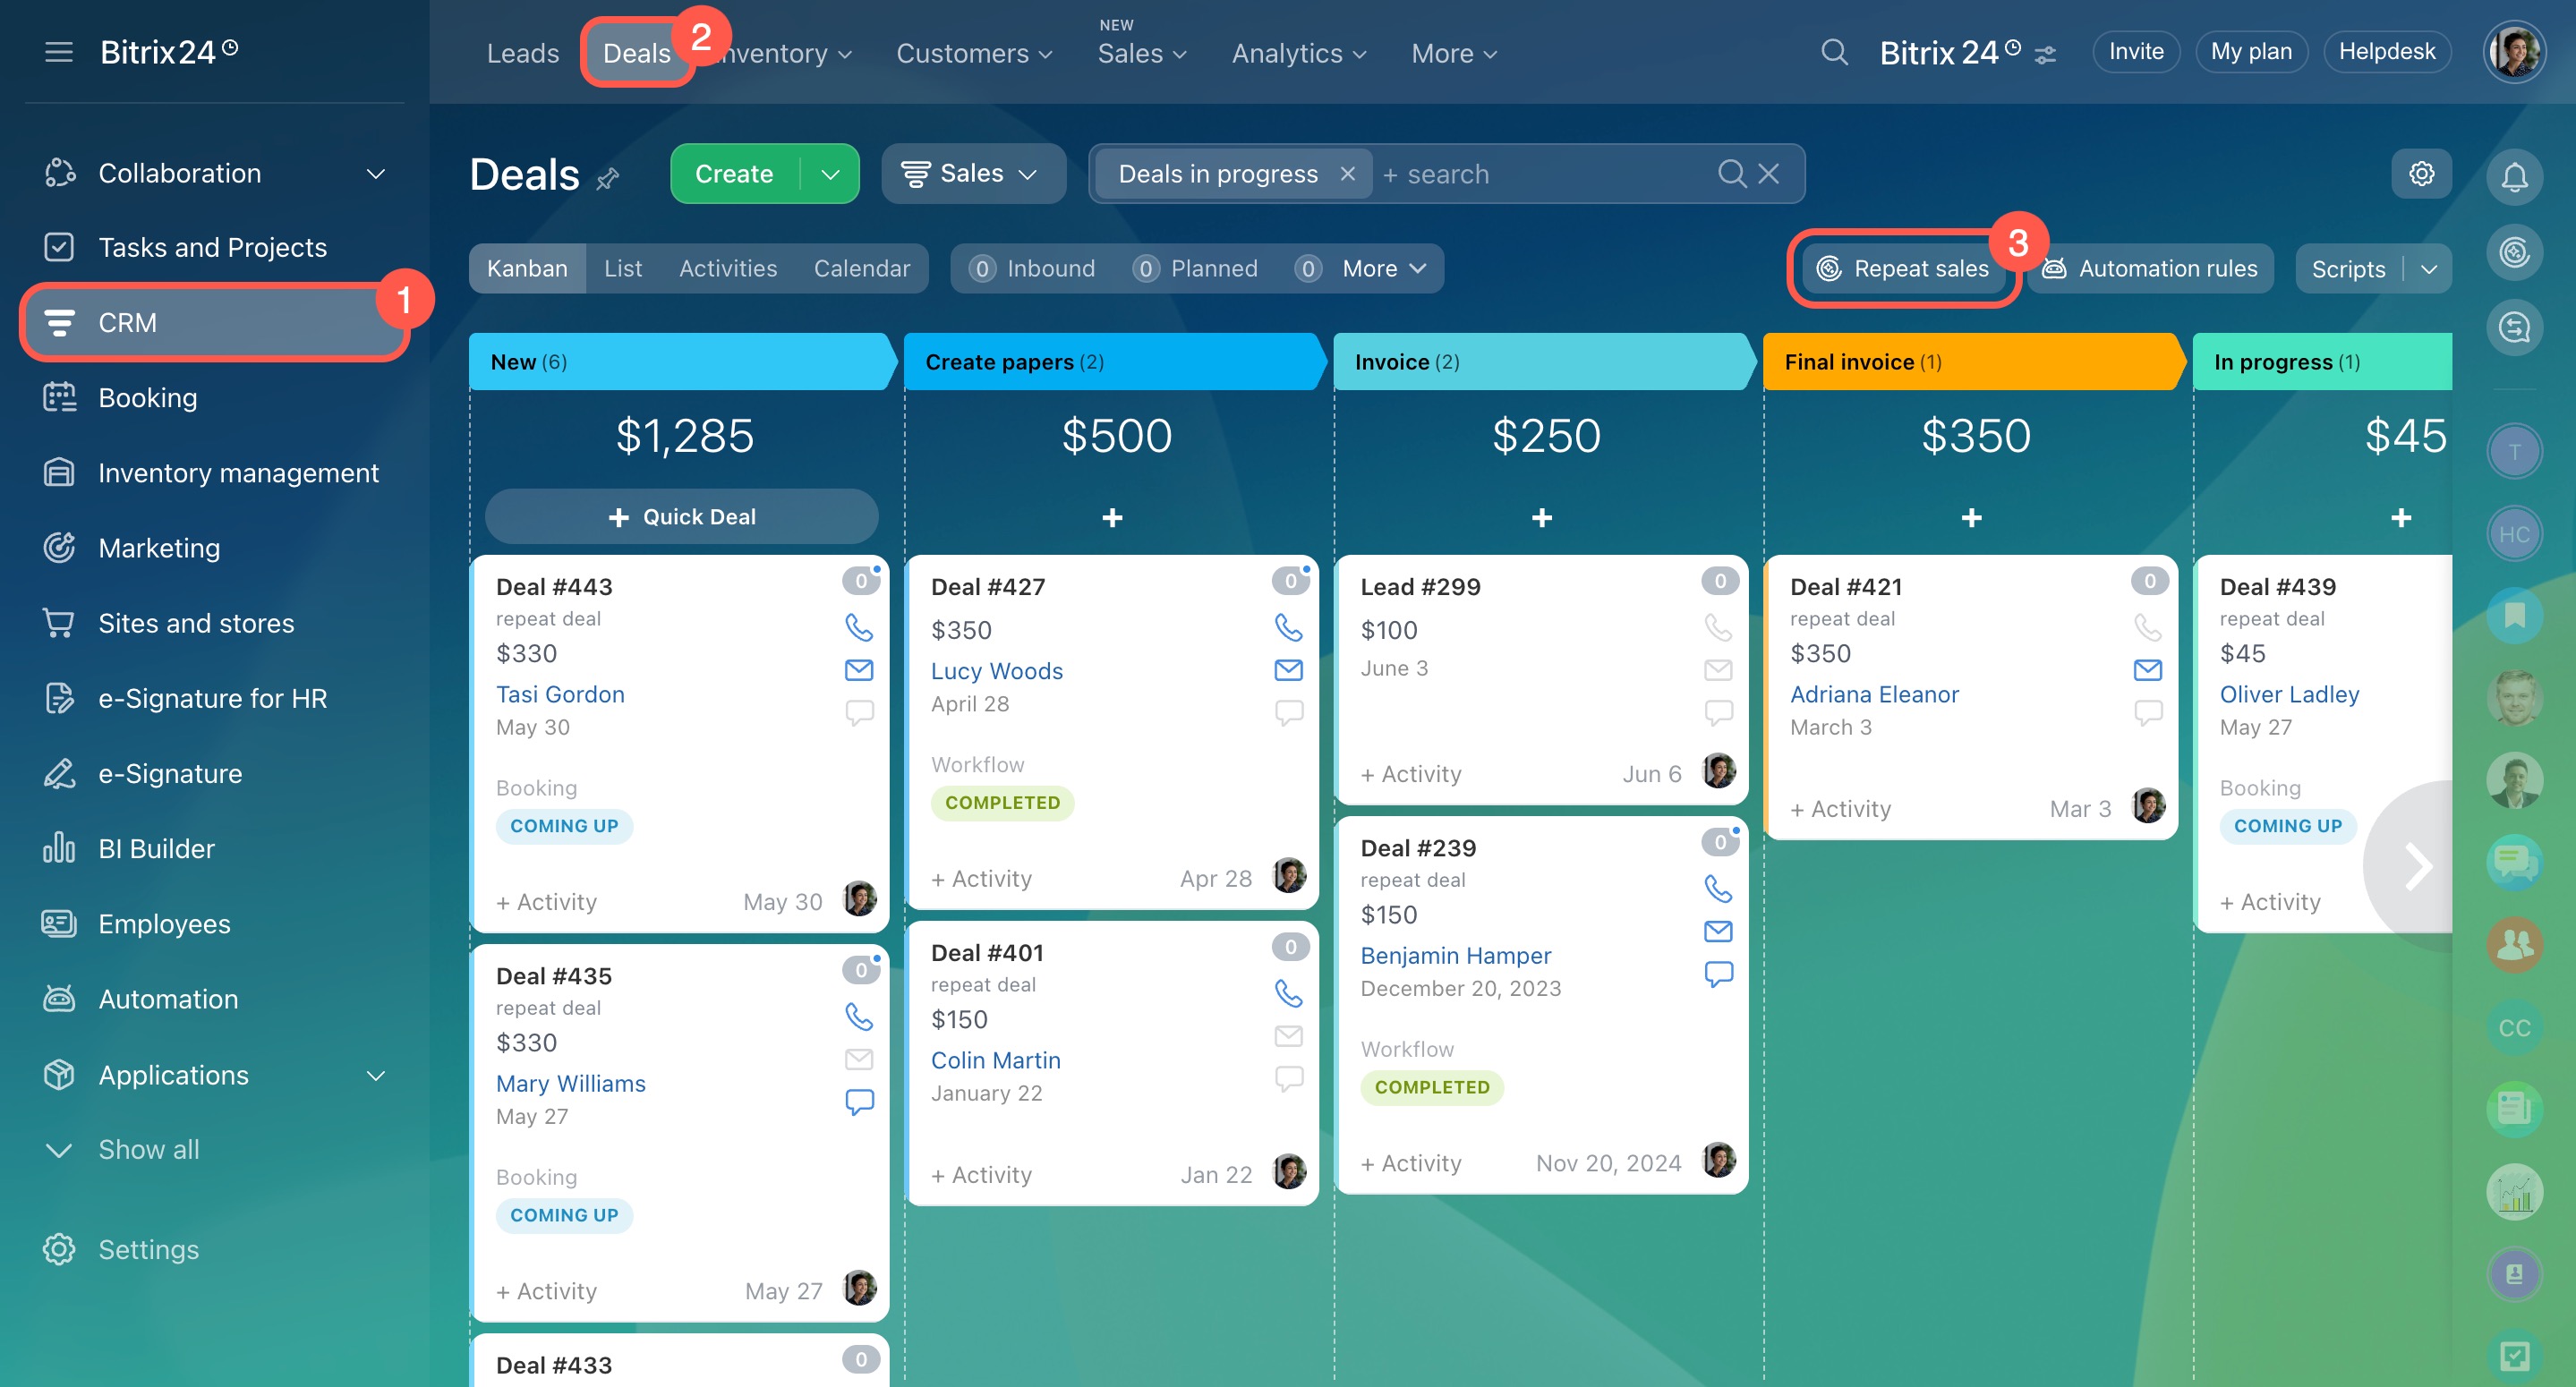Open the Sales pipeline dropdown
This screenshot has height=1387, width=2576.
coord(970,174)
